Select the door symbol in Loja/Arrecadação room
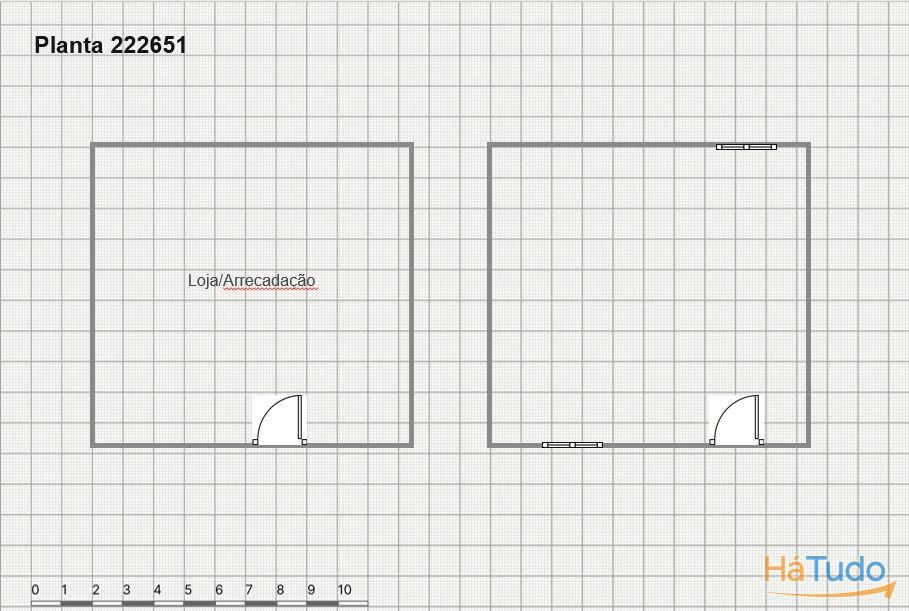This screenshot has height=611, width=909. [279, 420]
